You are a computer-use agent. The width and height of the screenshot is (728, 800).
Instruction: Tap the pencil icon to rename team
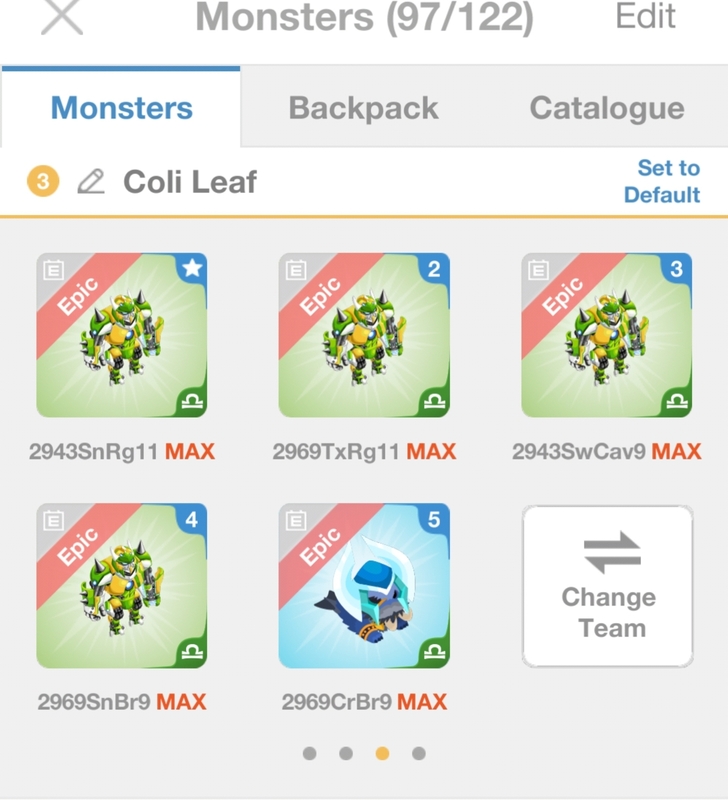(91, 182)
